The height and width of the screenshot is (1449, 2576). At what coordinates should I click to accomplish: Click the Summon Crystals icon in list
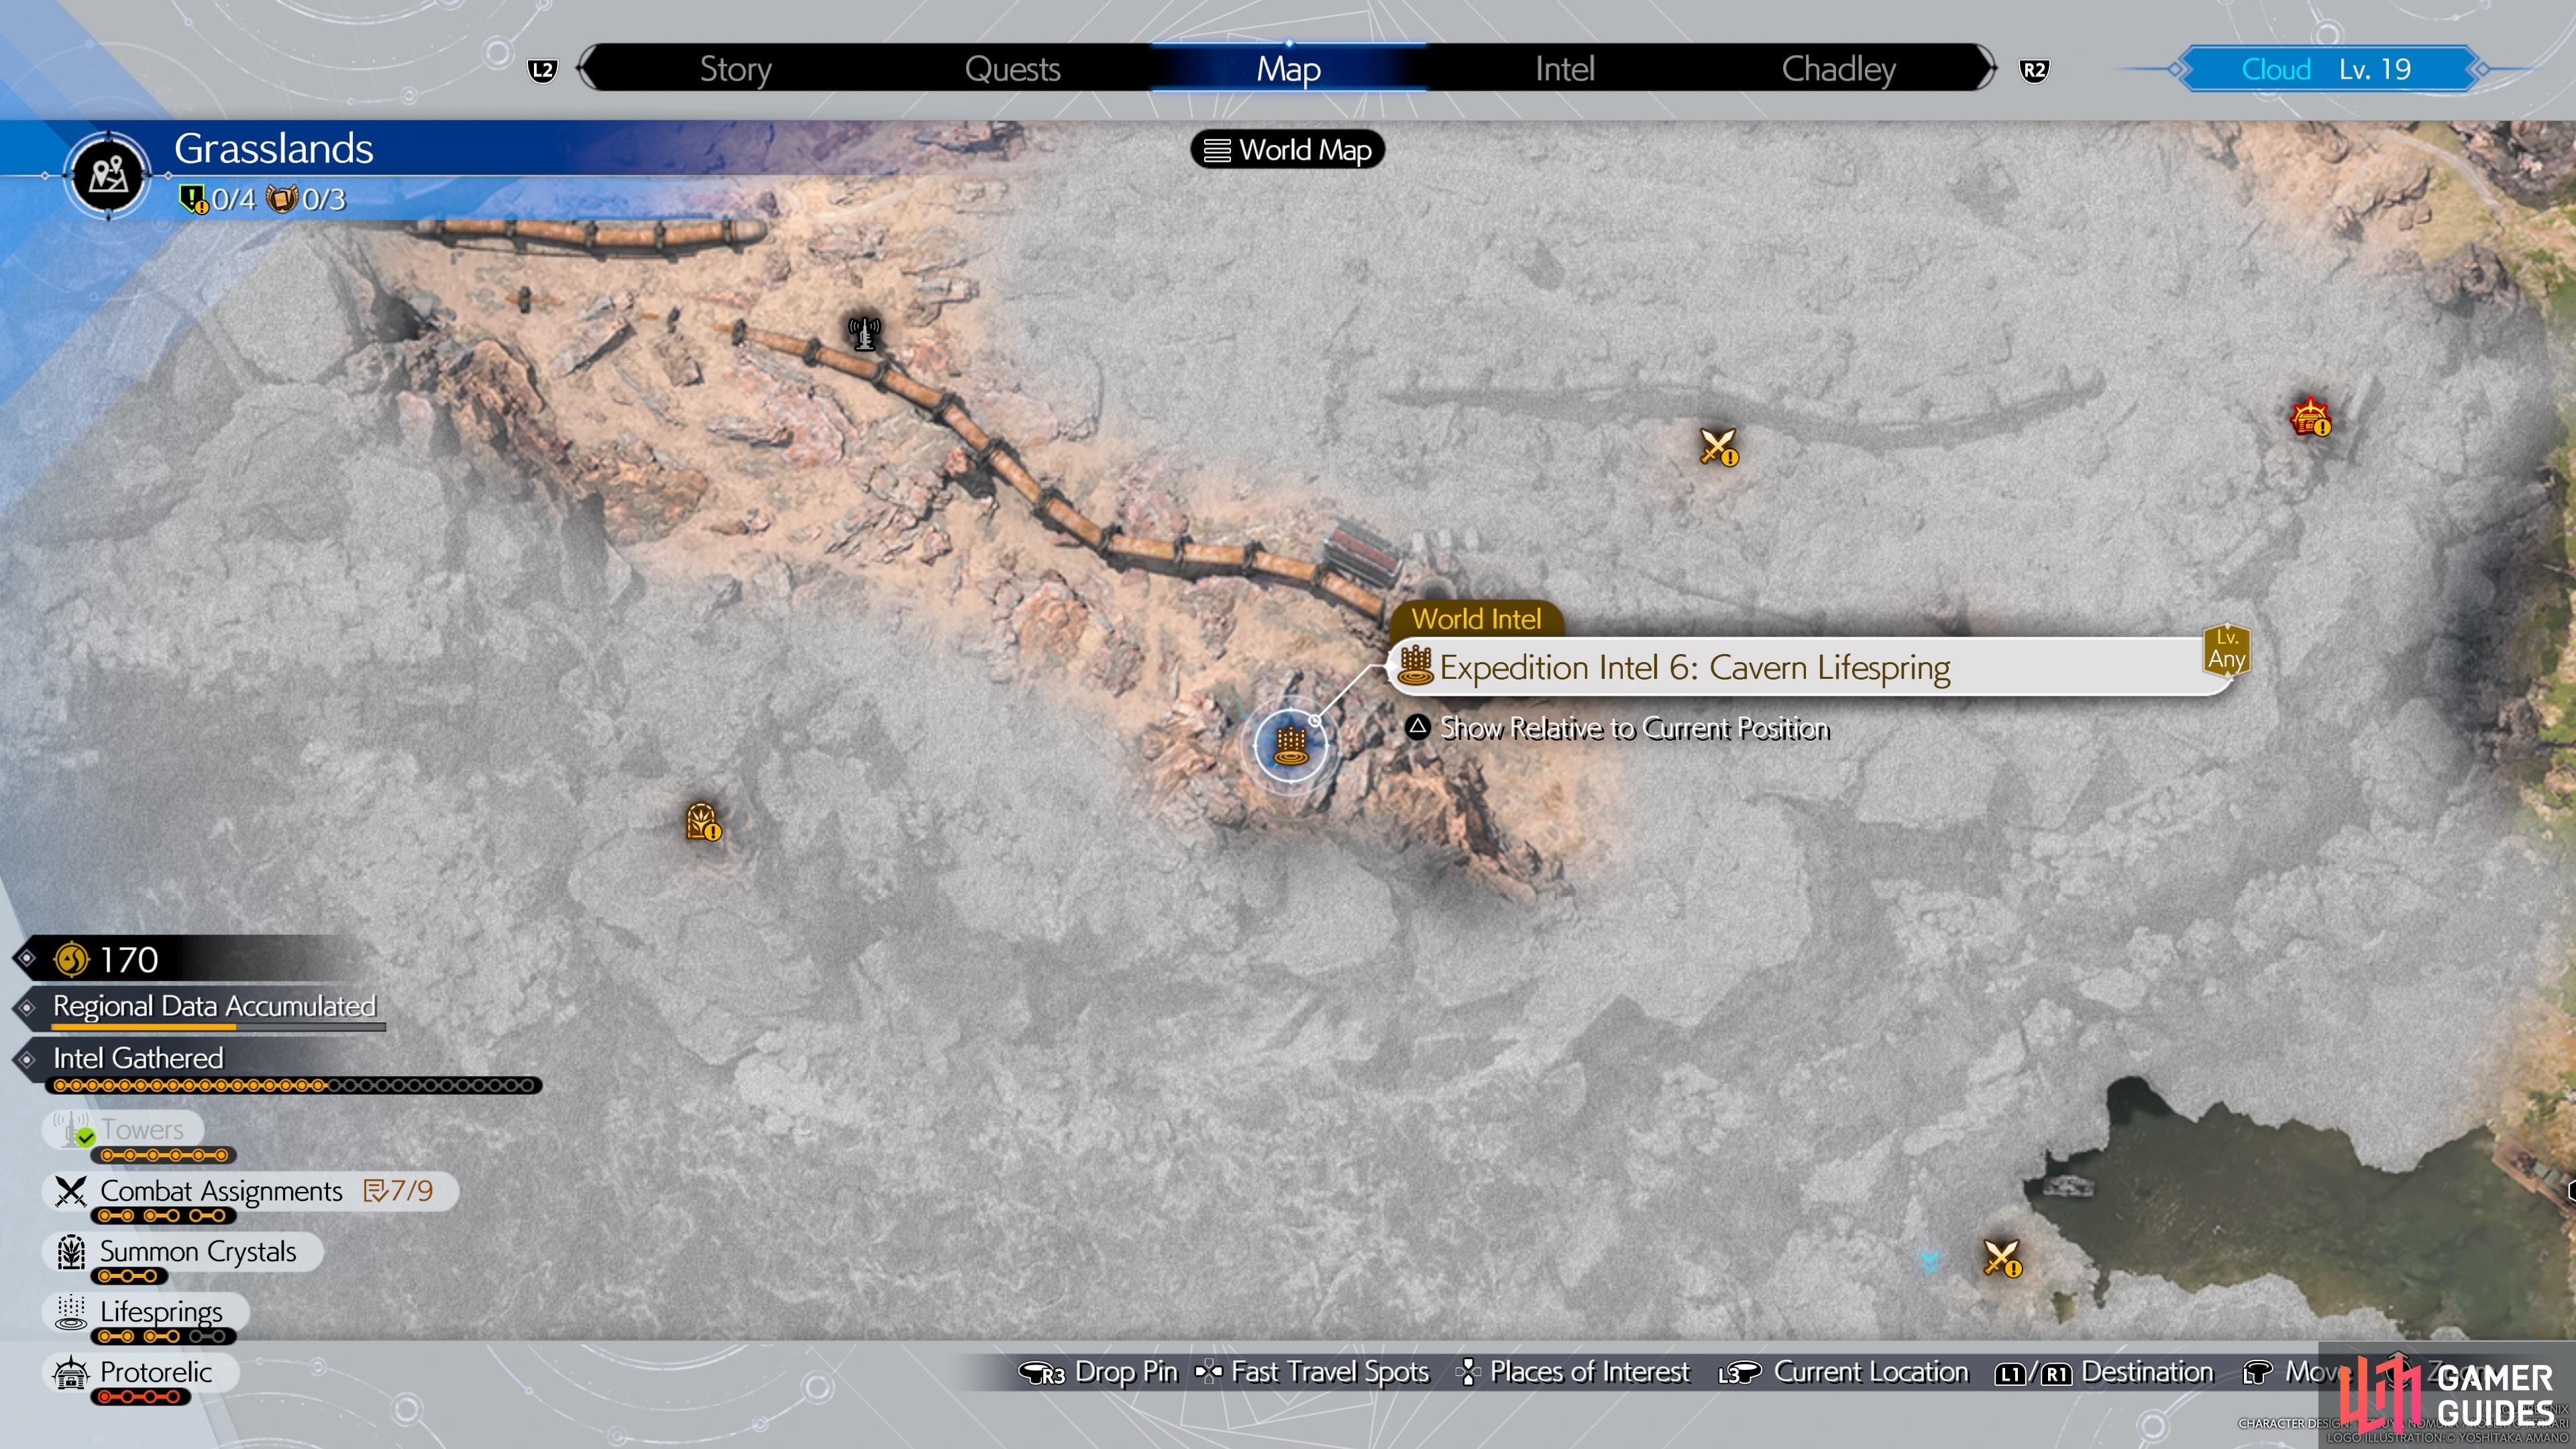(71, 1251)
